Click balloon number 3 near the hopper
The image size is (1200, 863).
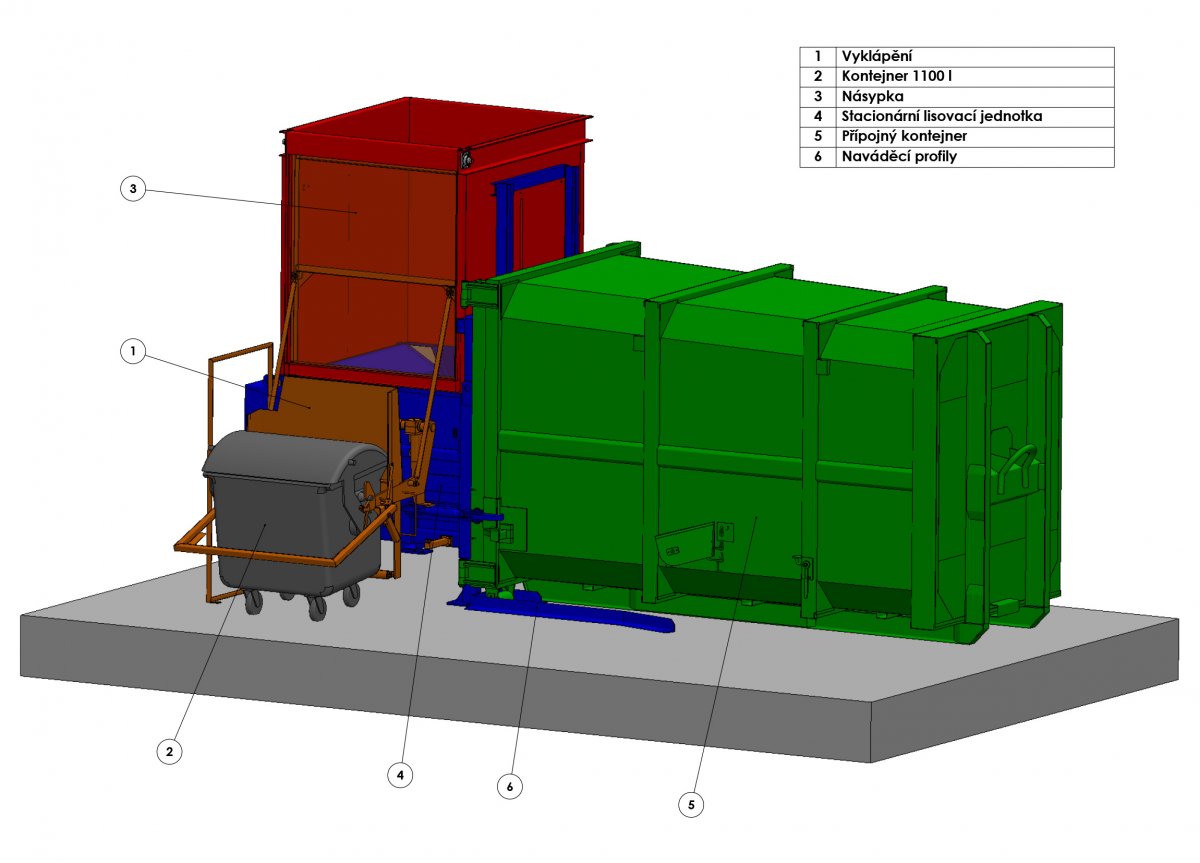point(132,189)
